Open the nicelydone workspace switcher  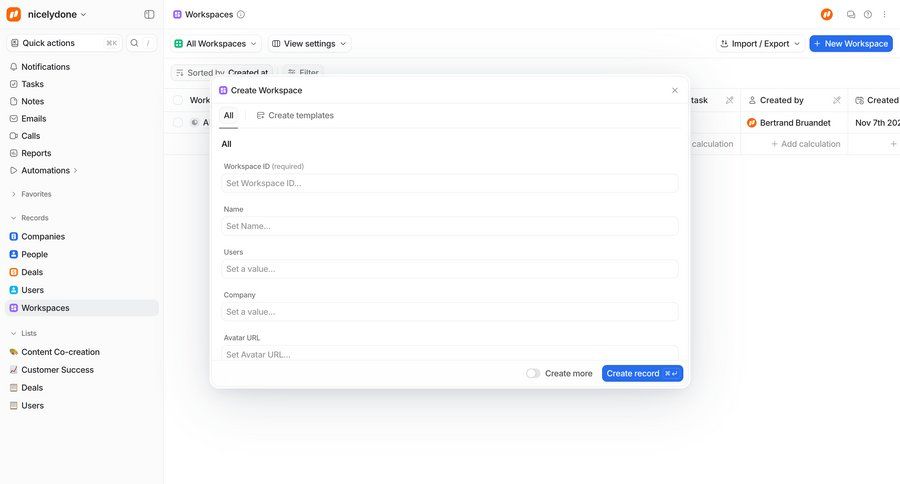[x=57, y=14]
